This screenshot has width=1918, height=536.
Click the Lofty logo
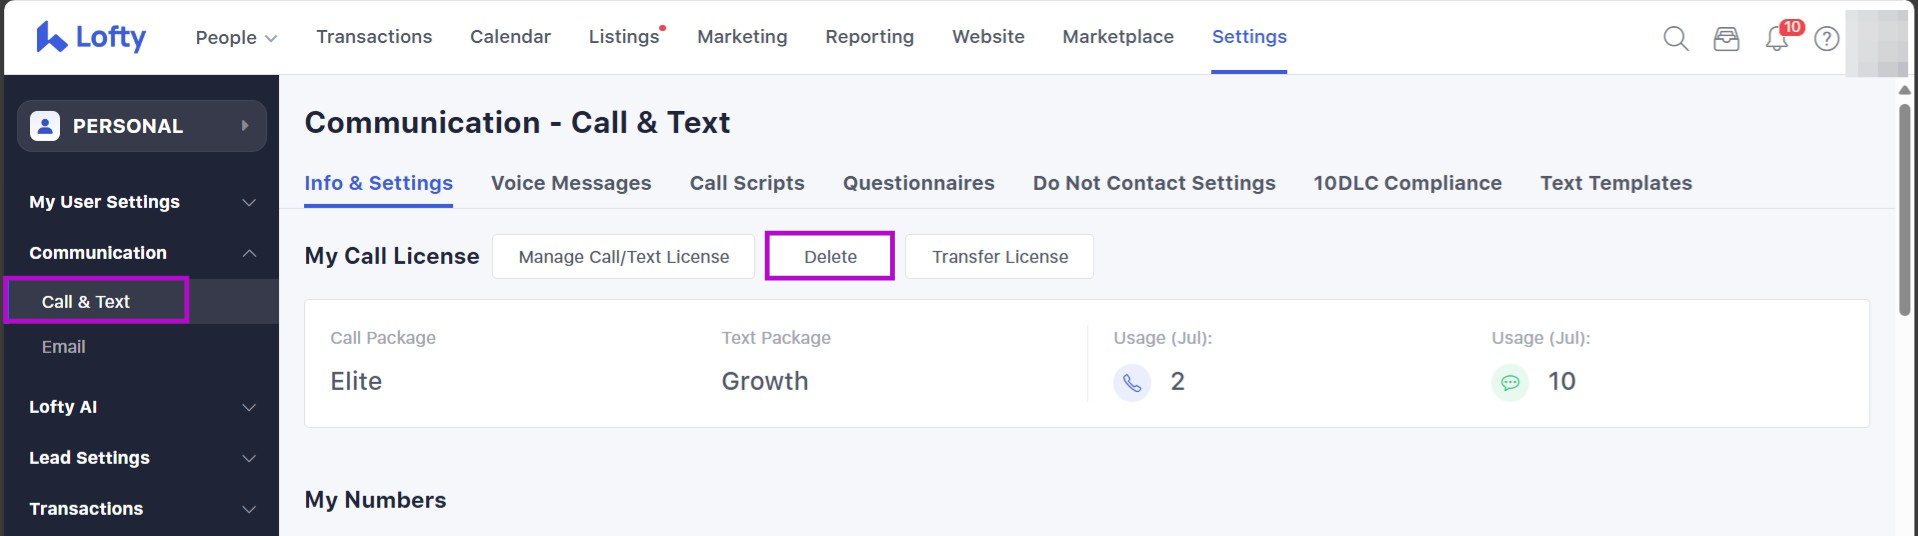(x=91, y=37)
